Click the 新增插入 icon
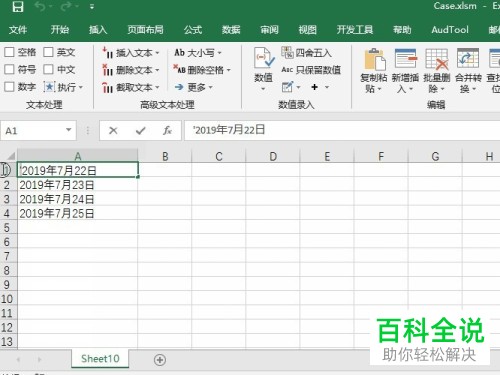The image size is (500, 375). 406,58
